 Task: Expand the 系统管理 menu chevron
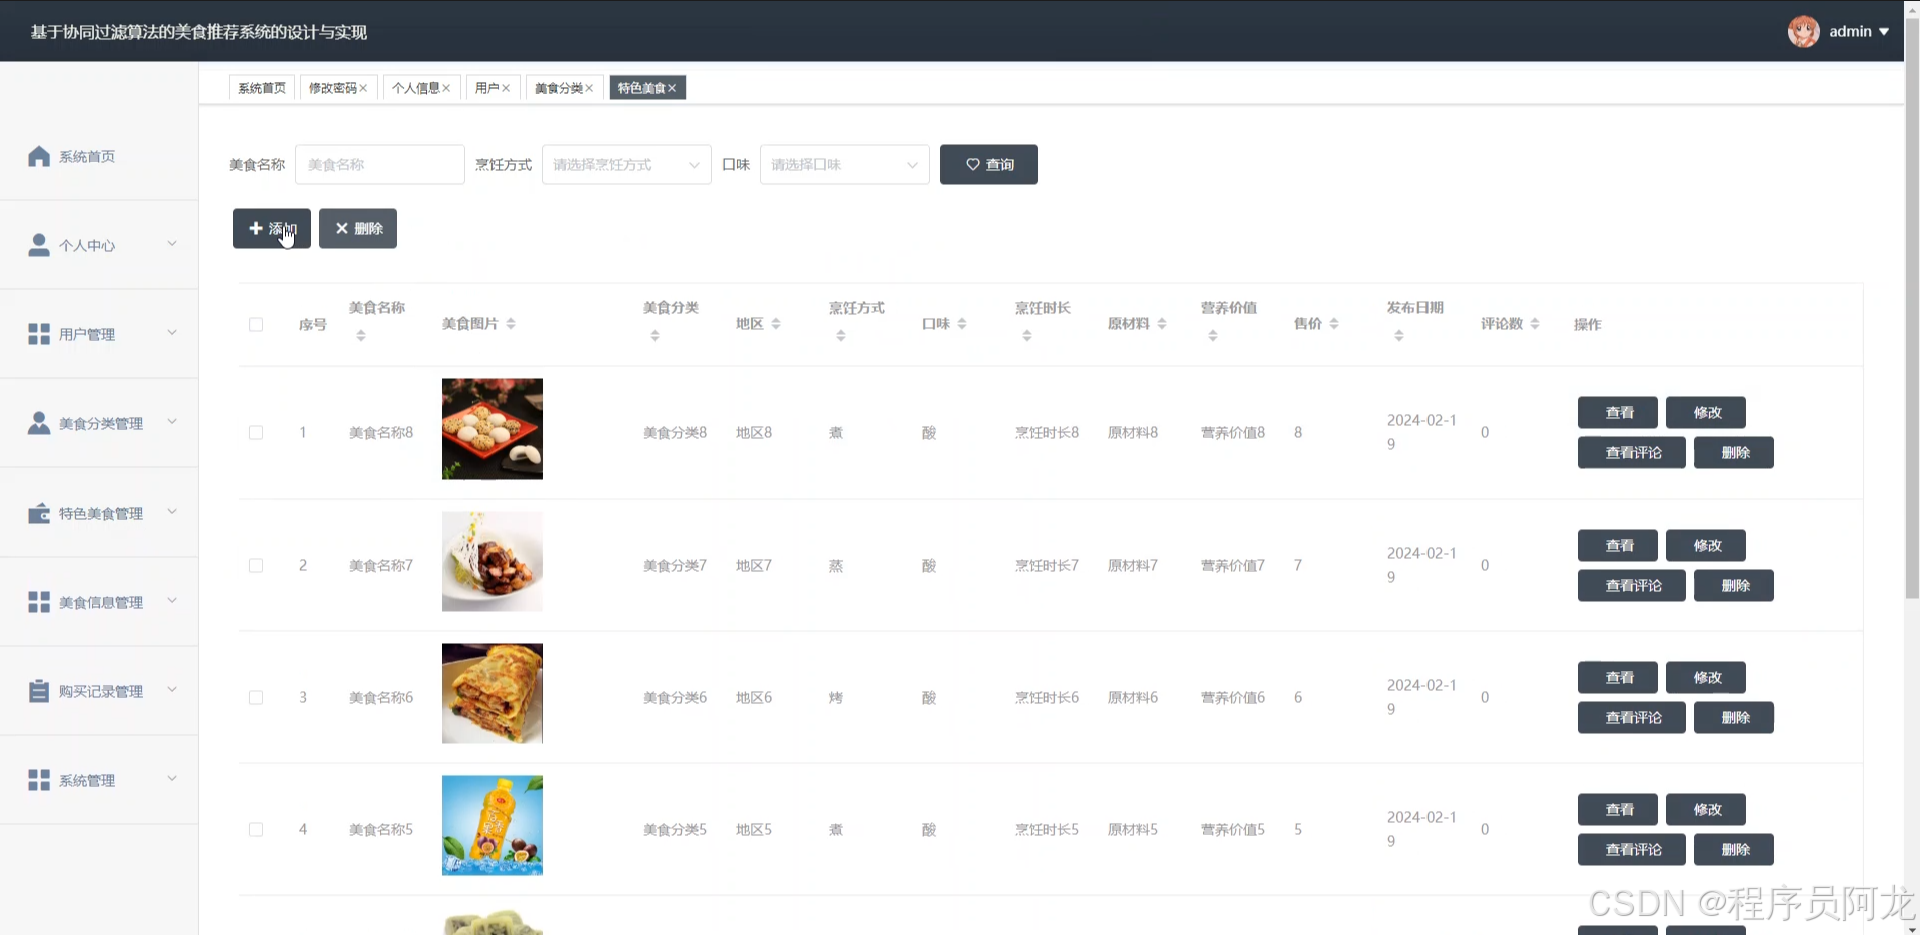[172, 778]
